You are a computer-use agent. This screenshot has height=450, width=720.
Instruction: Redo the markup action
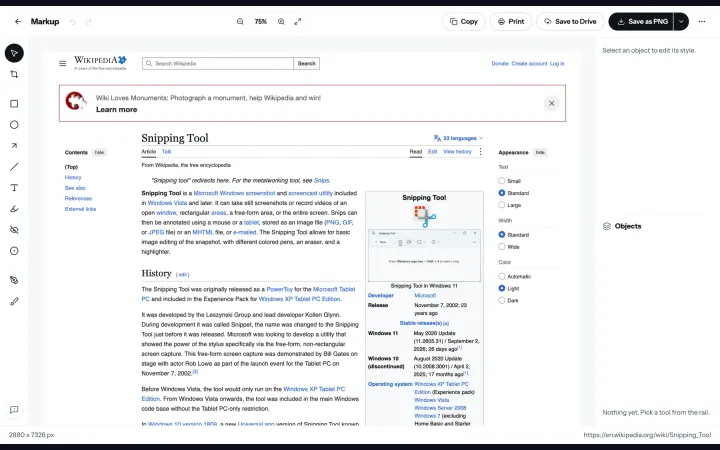click(x=89, y=22)
